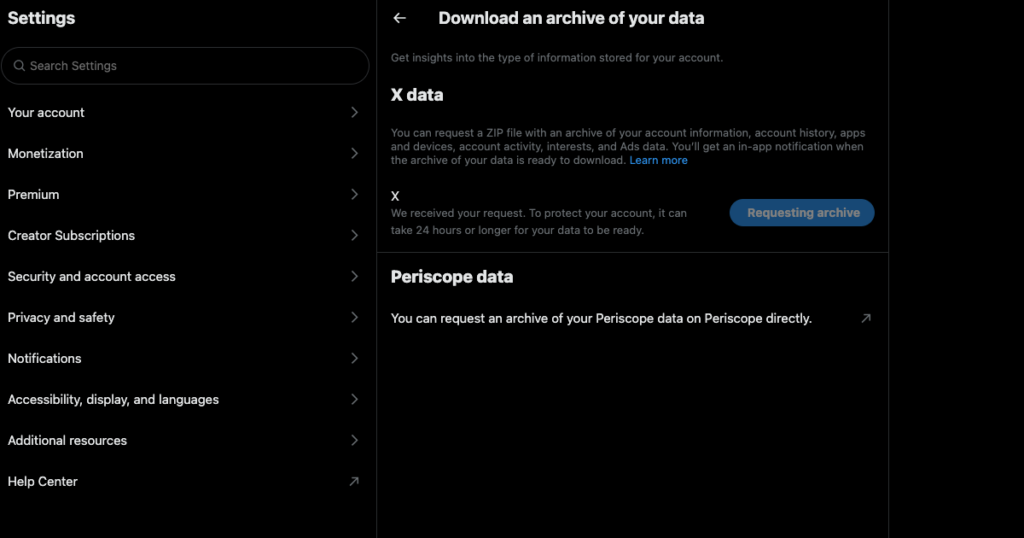This screenshot has height=538, width=1024.
Task: Click the Notifications chevron arrow
Action: coord(354,359)
